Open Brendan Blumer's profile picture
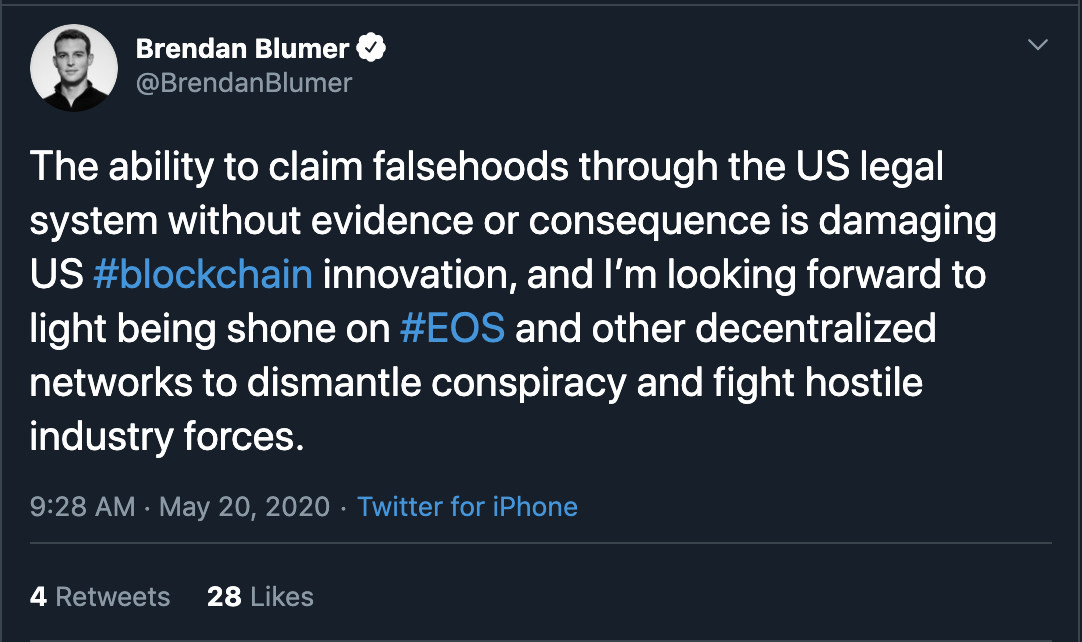This screenshot has width=1082, height=642. 69,68
